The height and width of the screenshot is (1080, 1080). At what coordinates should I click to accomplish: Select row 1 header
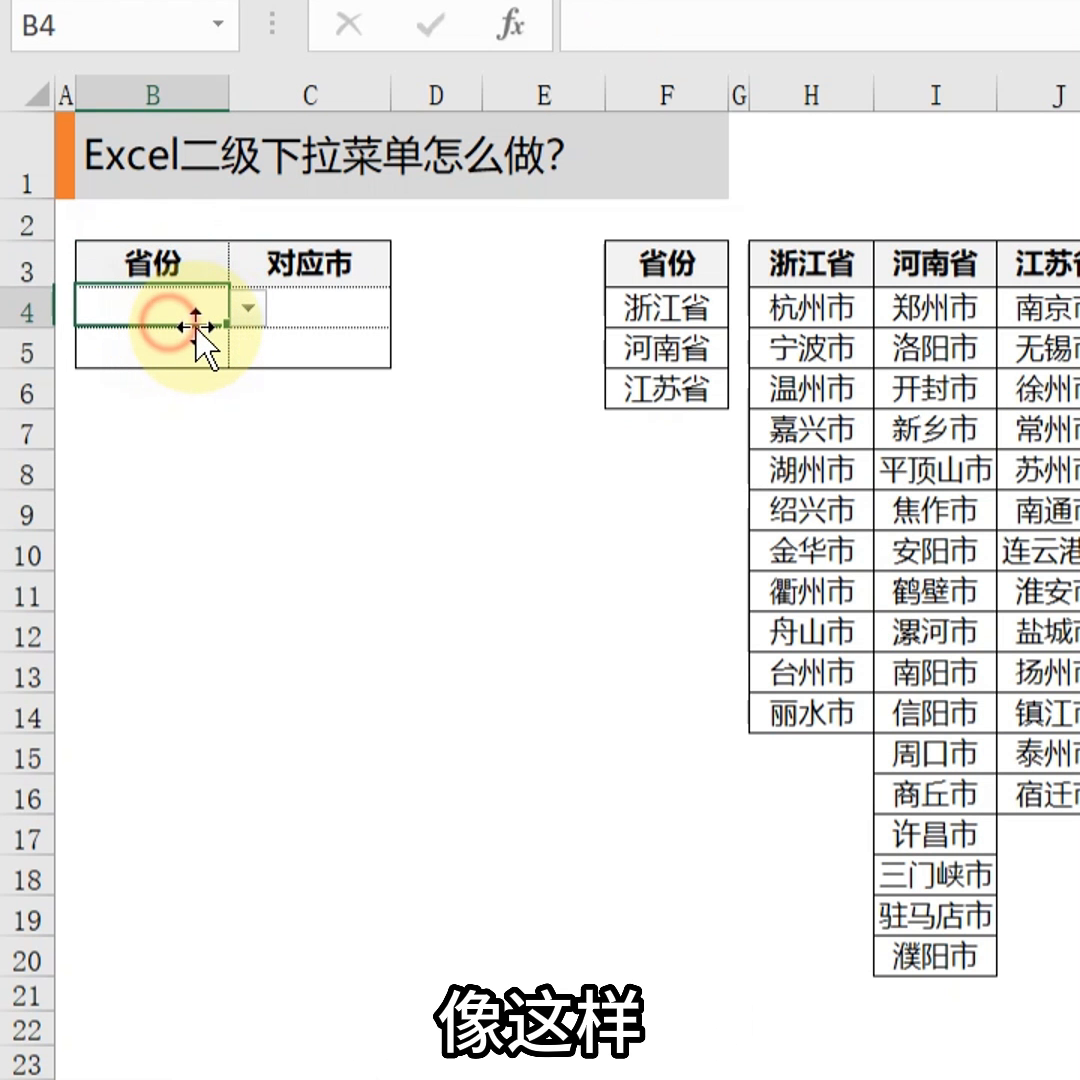click(27, 156)
